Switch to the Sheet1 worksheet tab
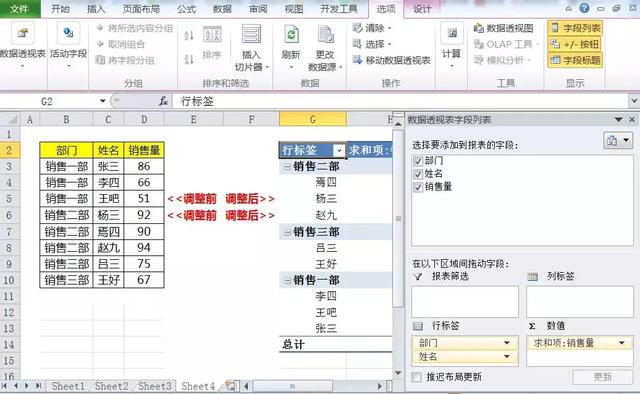The width and height of the screenshot is (640, 394). 68,386
